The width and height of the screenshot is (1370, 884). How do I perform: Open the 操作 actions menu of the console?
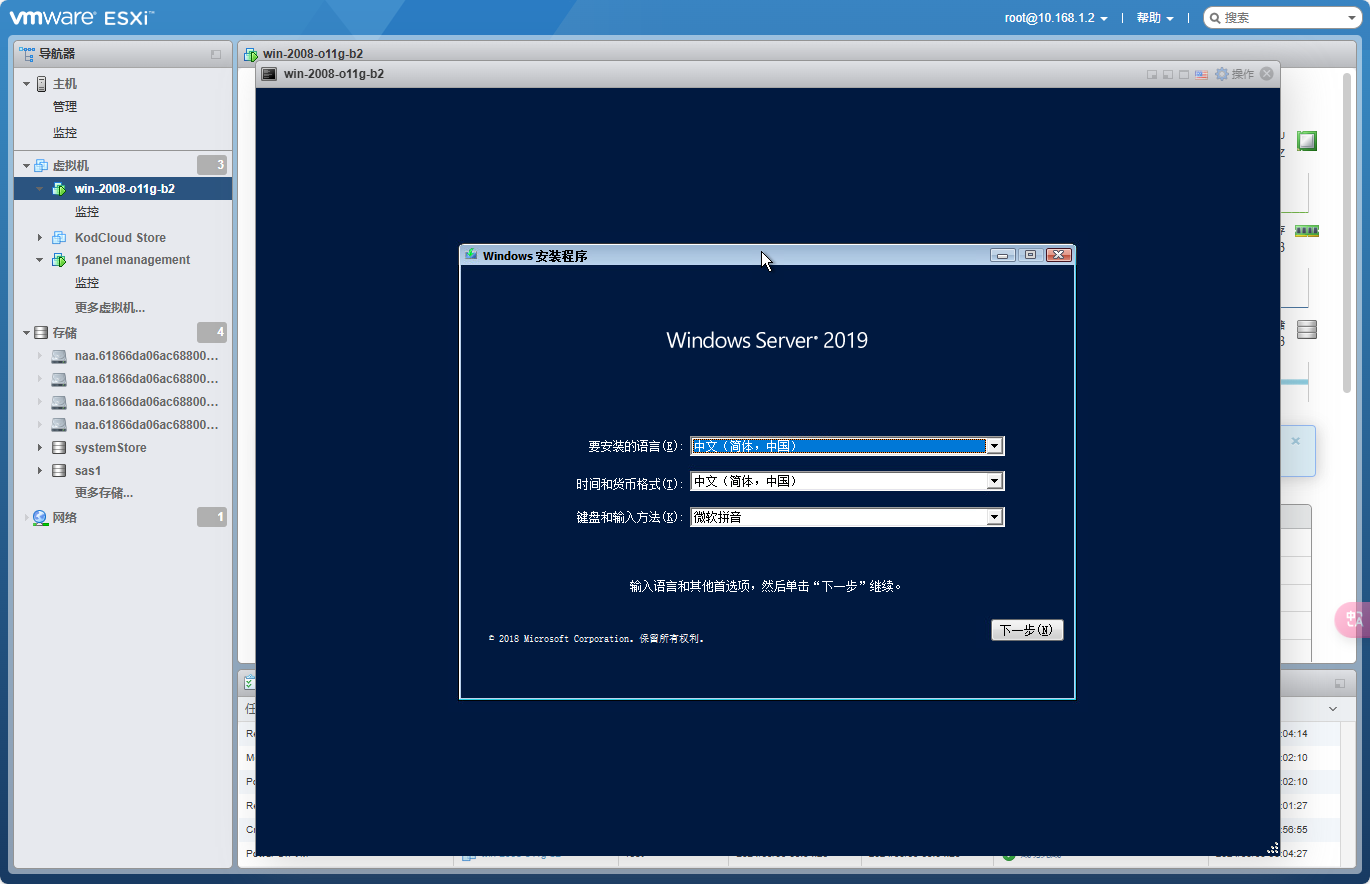click(x=1243, y=74)
